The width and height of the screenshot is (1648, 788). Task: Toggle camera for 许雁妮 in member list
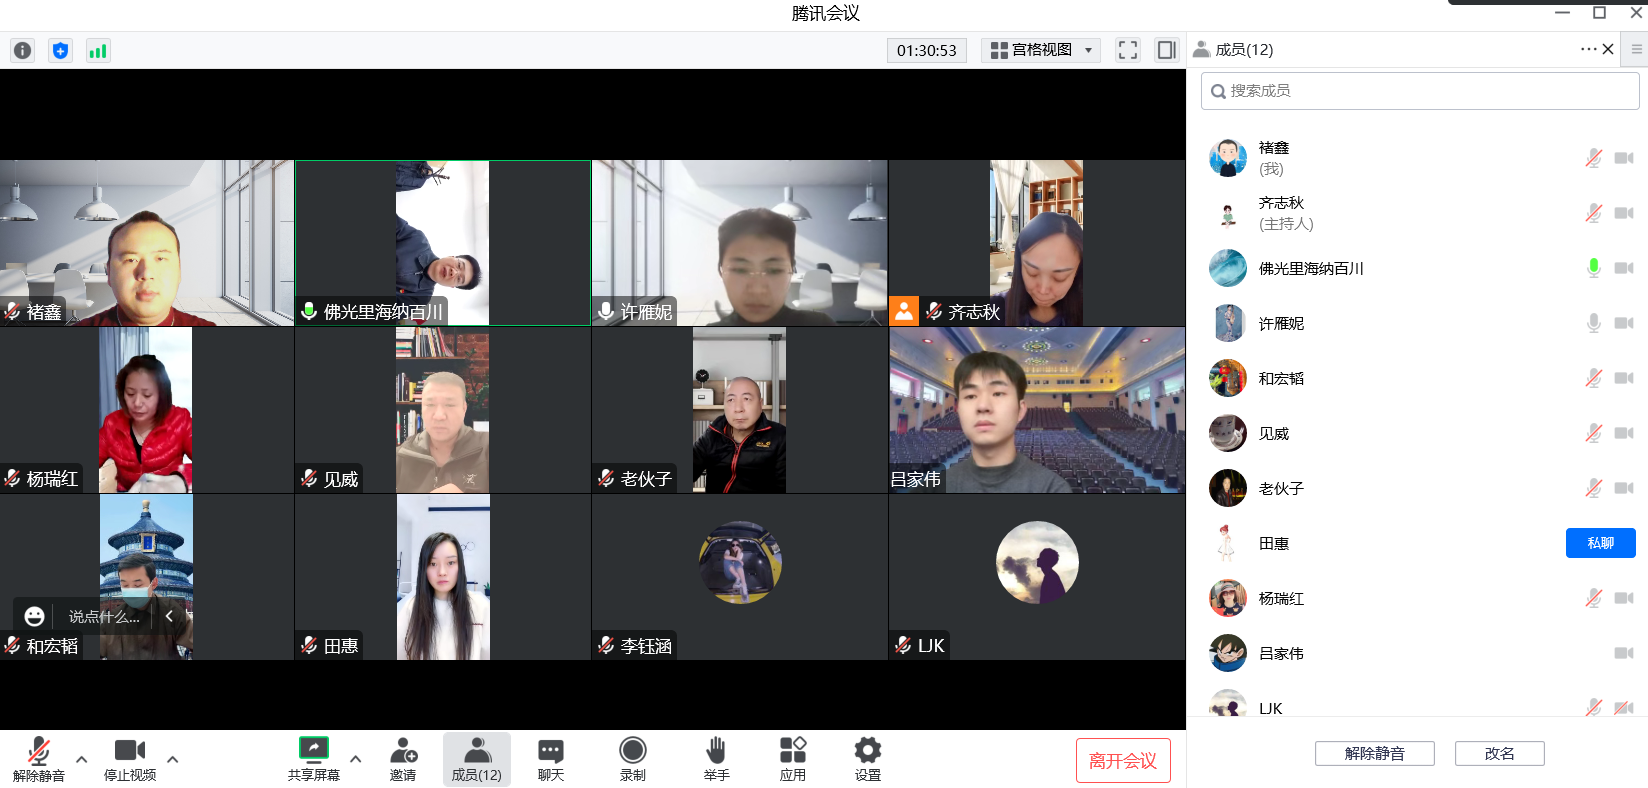pyautogui.click(x=1624, y=323)
